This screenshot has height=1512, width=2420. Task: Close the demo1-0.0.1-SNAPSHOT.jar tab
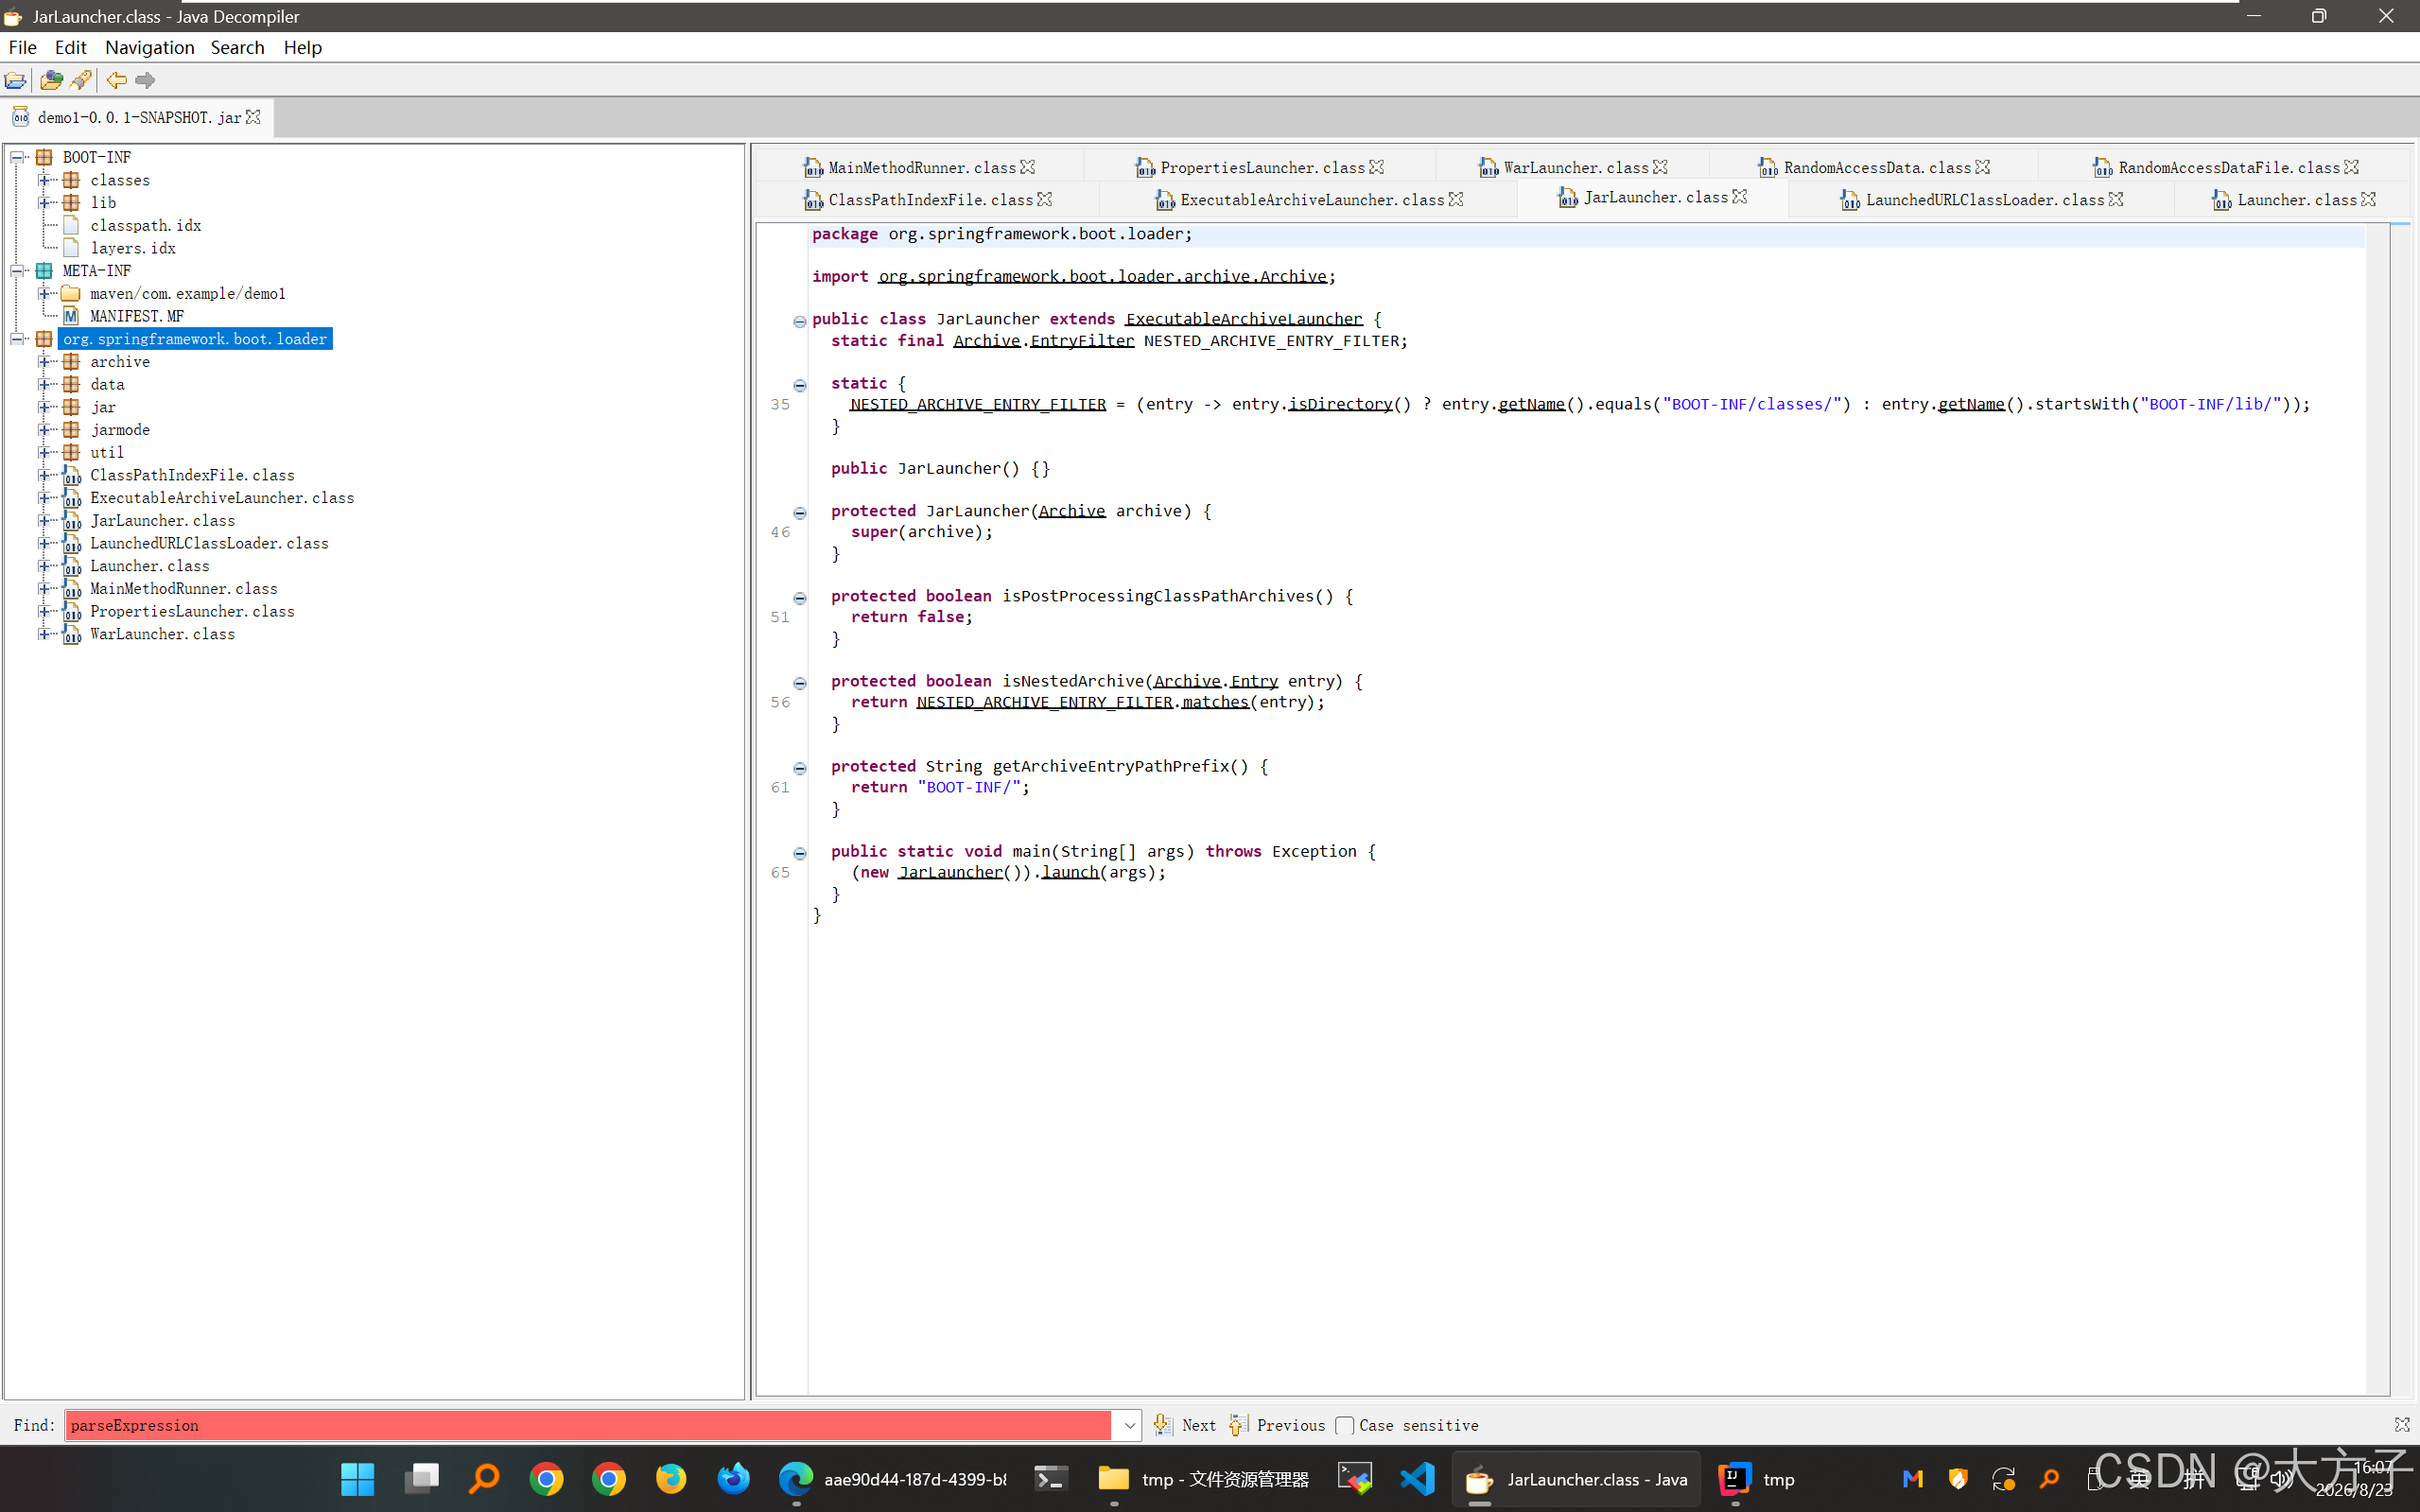(254, 117)
